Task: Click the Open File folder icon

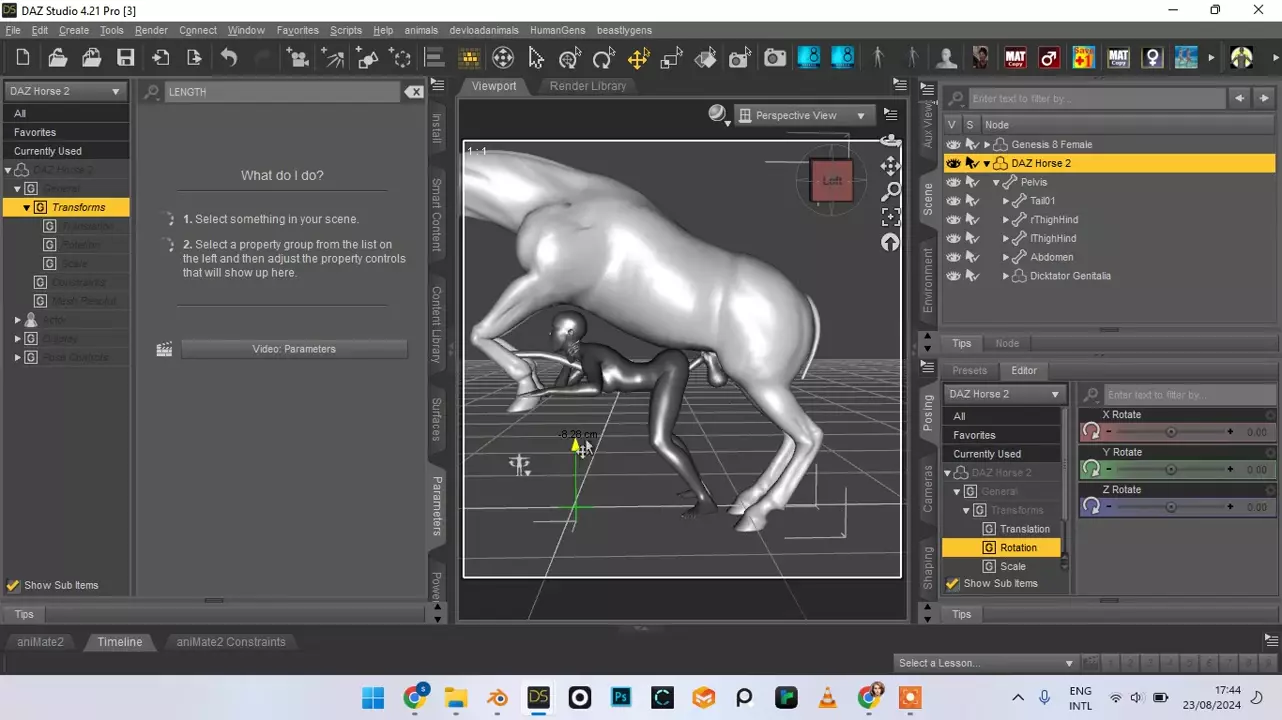Action: (x=57, y=58)
